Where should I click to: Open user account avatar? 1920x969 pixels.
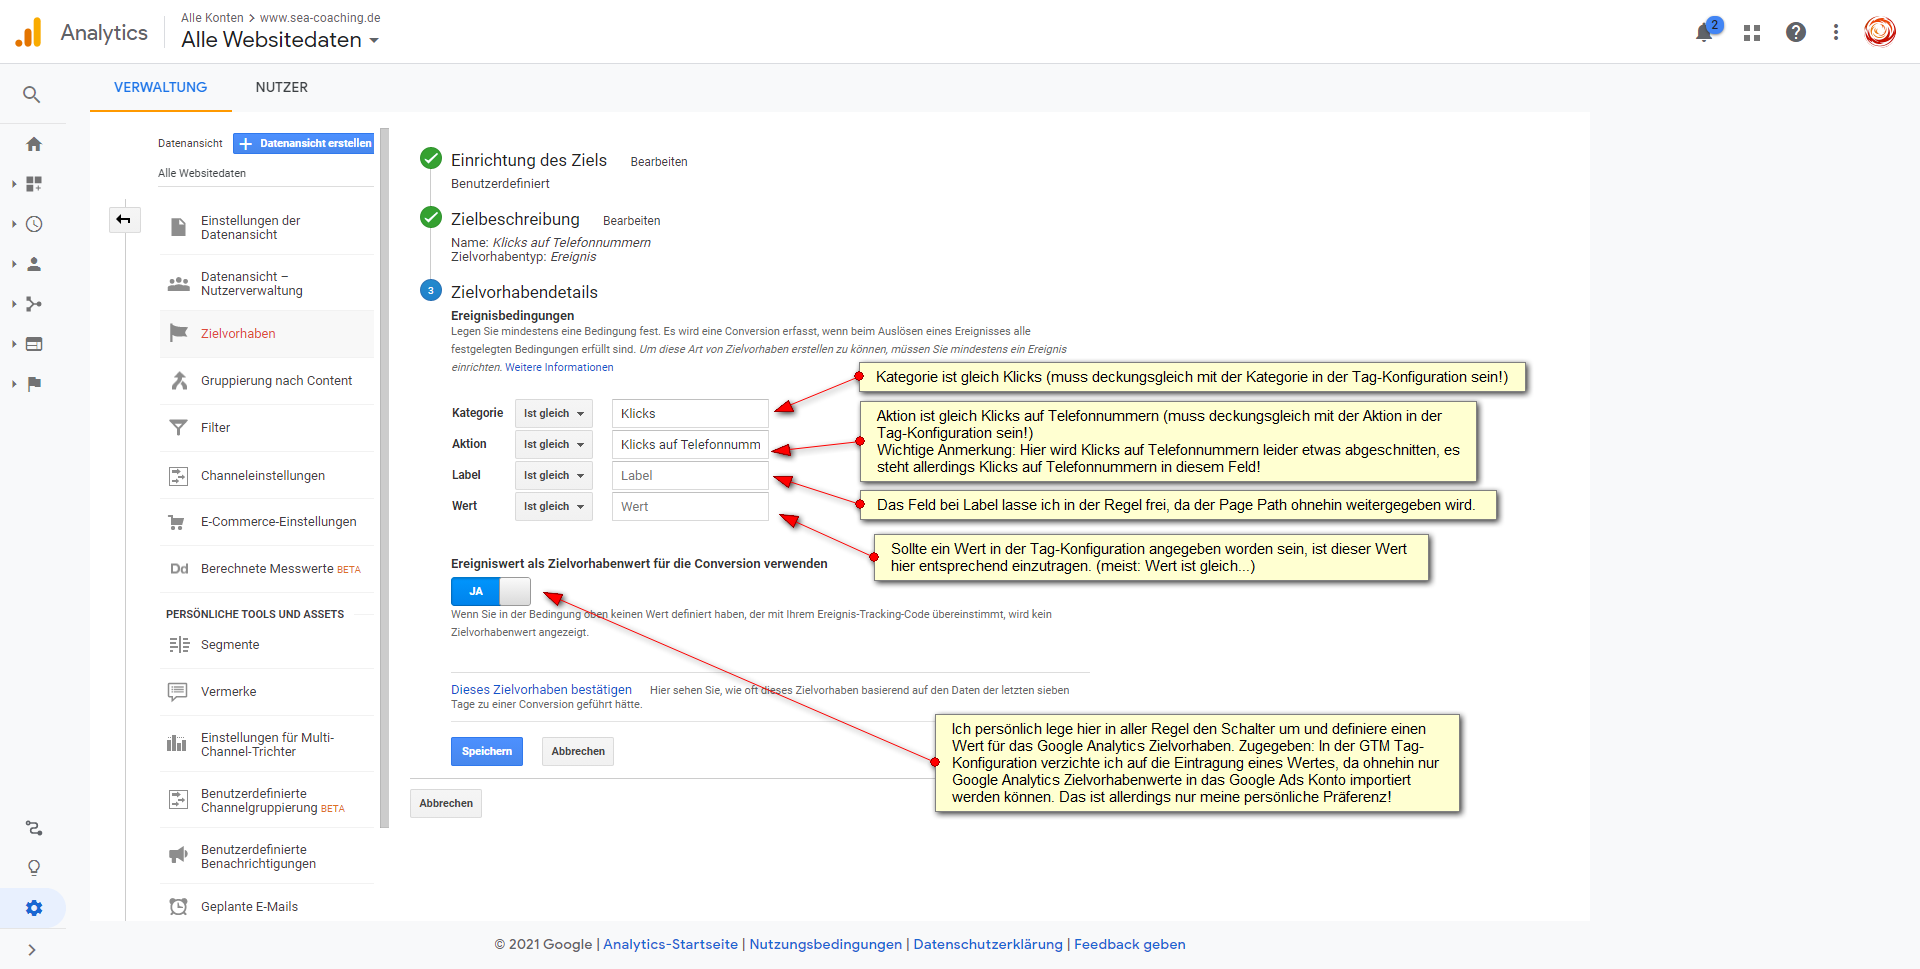tap(1880, 32)
